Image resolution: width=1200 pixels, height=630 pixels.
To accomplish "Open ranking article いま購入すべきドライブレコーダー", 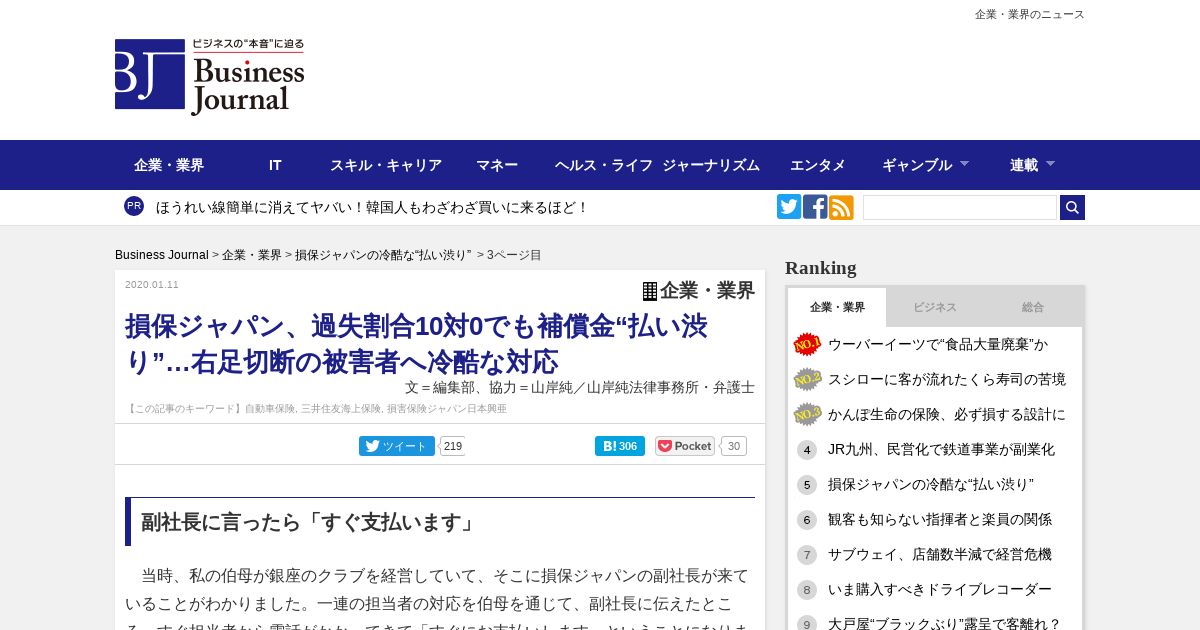I will [940, 590].
